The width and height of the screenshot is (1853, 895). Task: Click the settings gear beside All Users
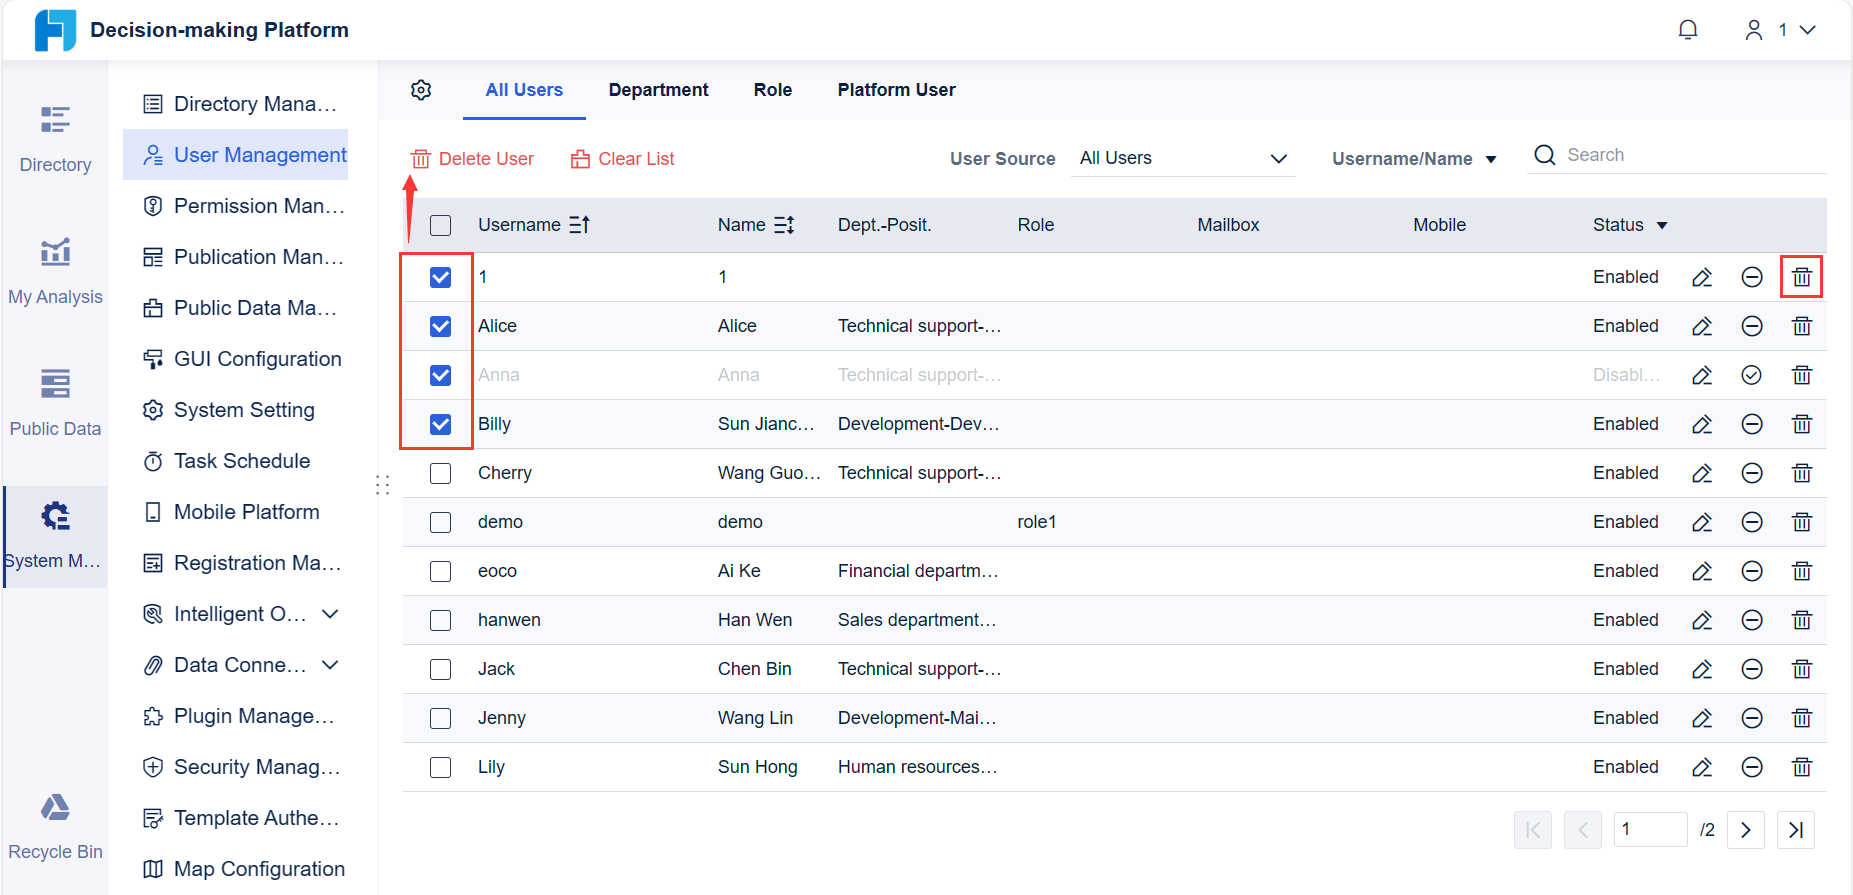point(421,90)
